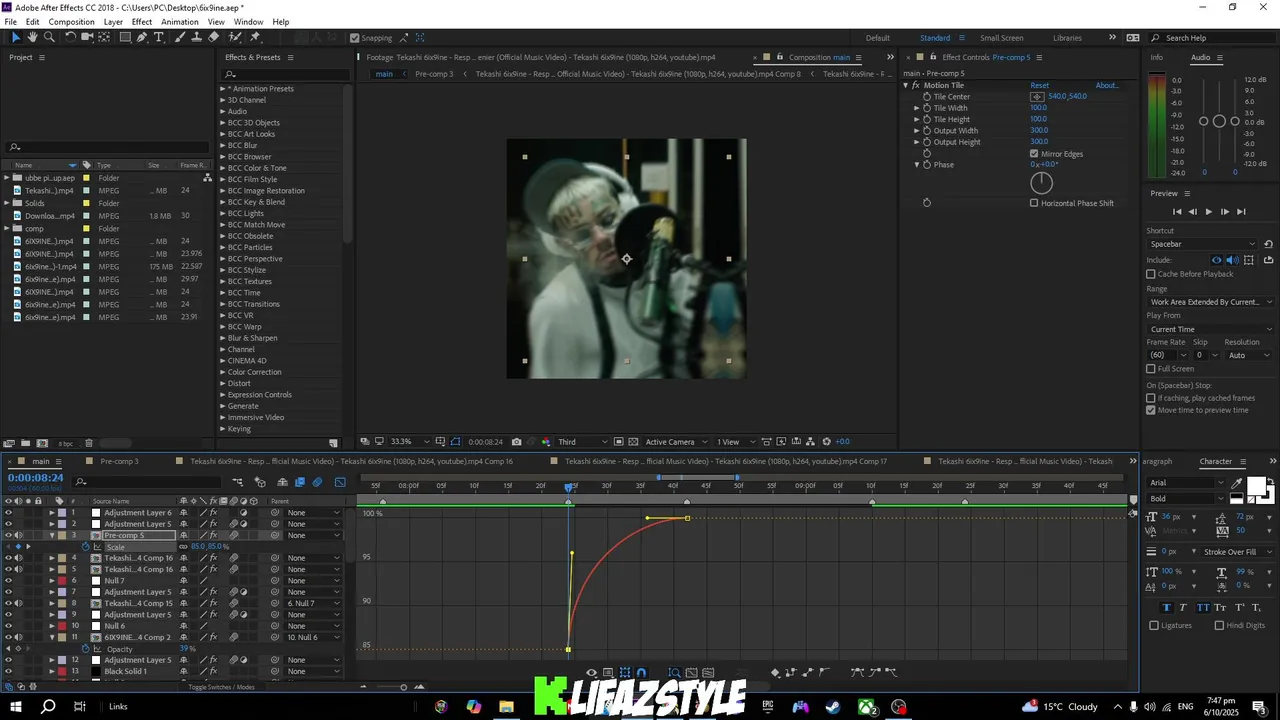
Task: Toggle Move time to preview time checkbox
Action: coord(1151,410)
